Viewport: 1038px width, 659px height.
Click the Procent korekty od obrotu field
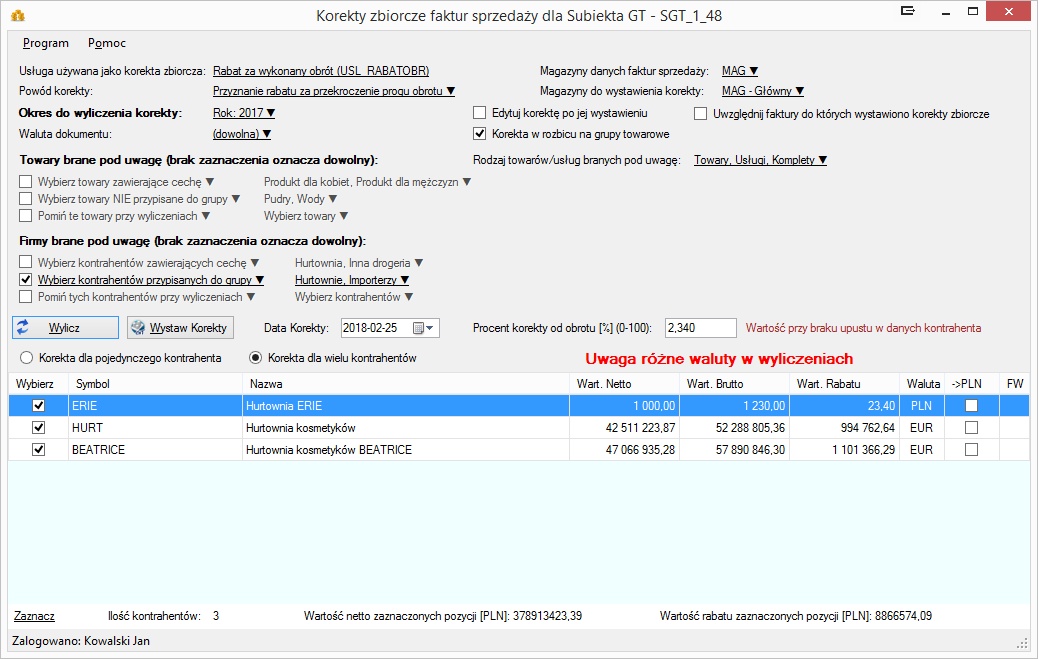[700, 328]
